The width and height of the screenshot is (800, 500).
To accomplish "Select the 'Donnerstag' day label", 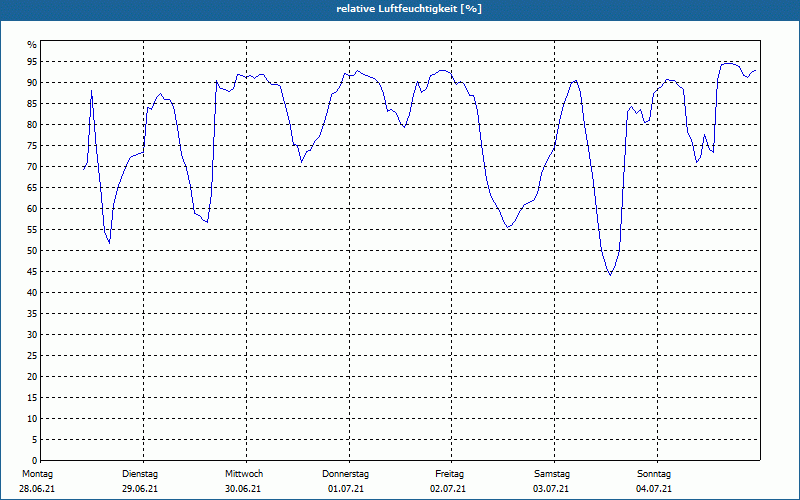I will 345,474.
